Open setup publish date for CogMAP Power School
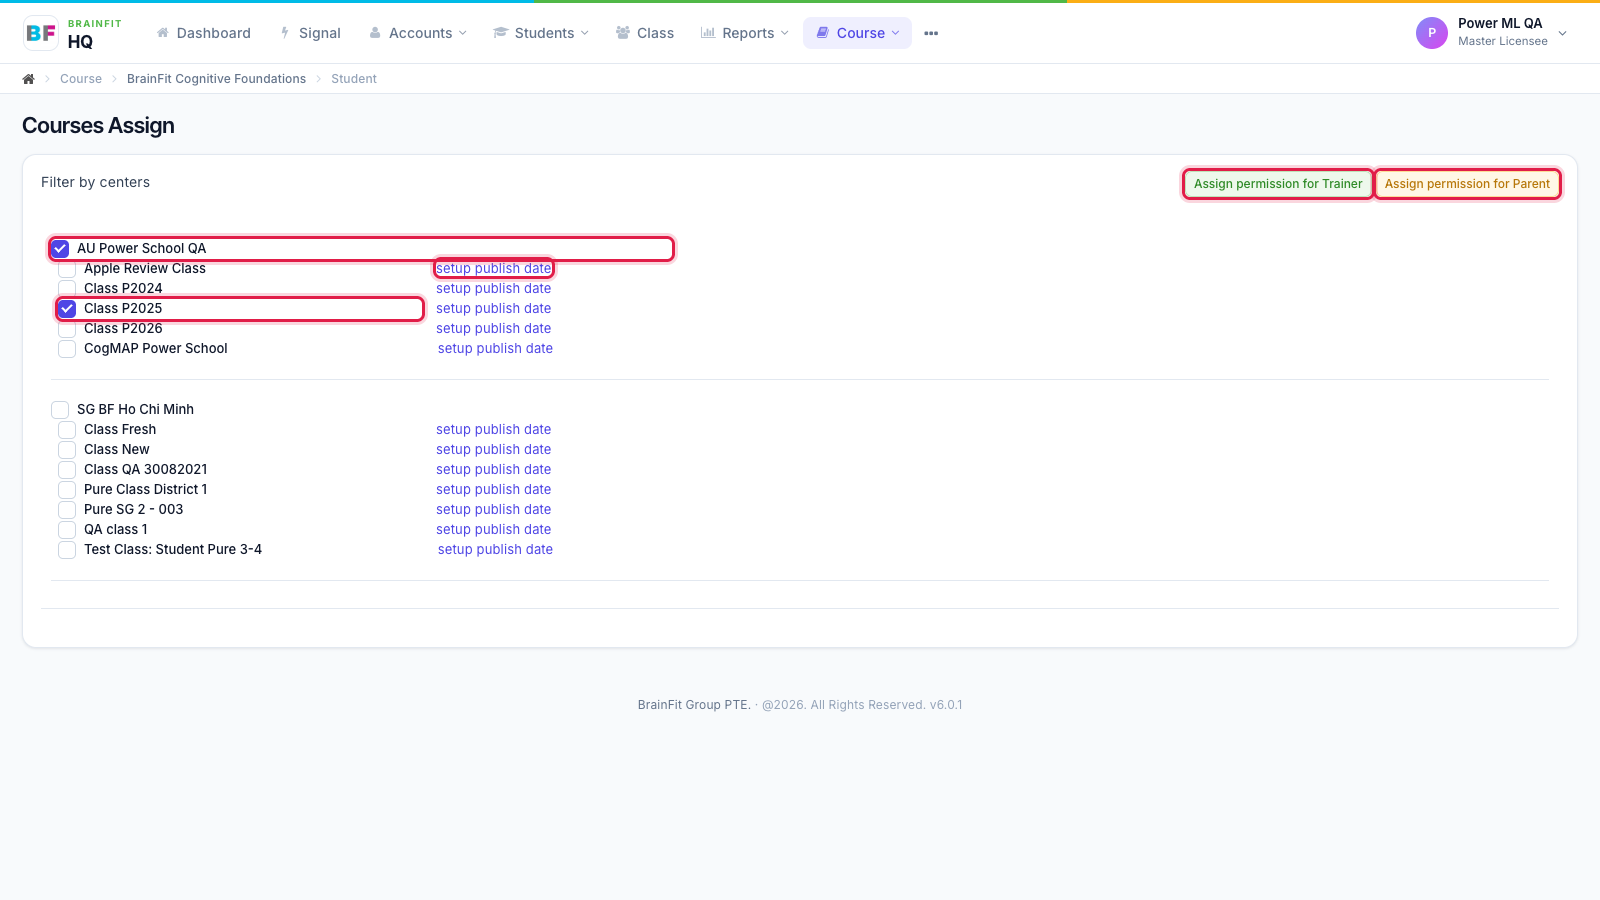1600x900 pixels. (495, 348)
